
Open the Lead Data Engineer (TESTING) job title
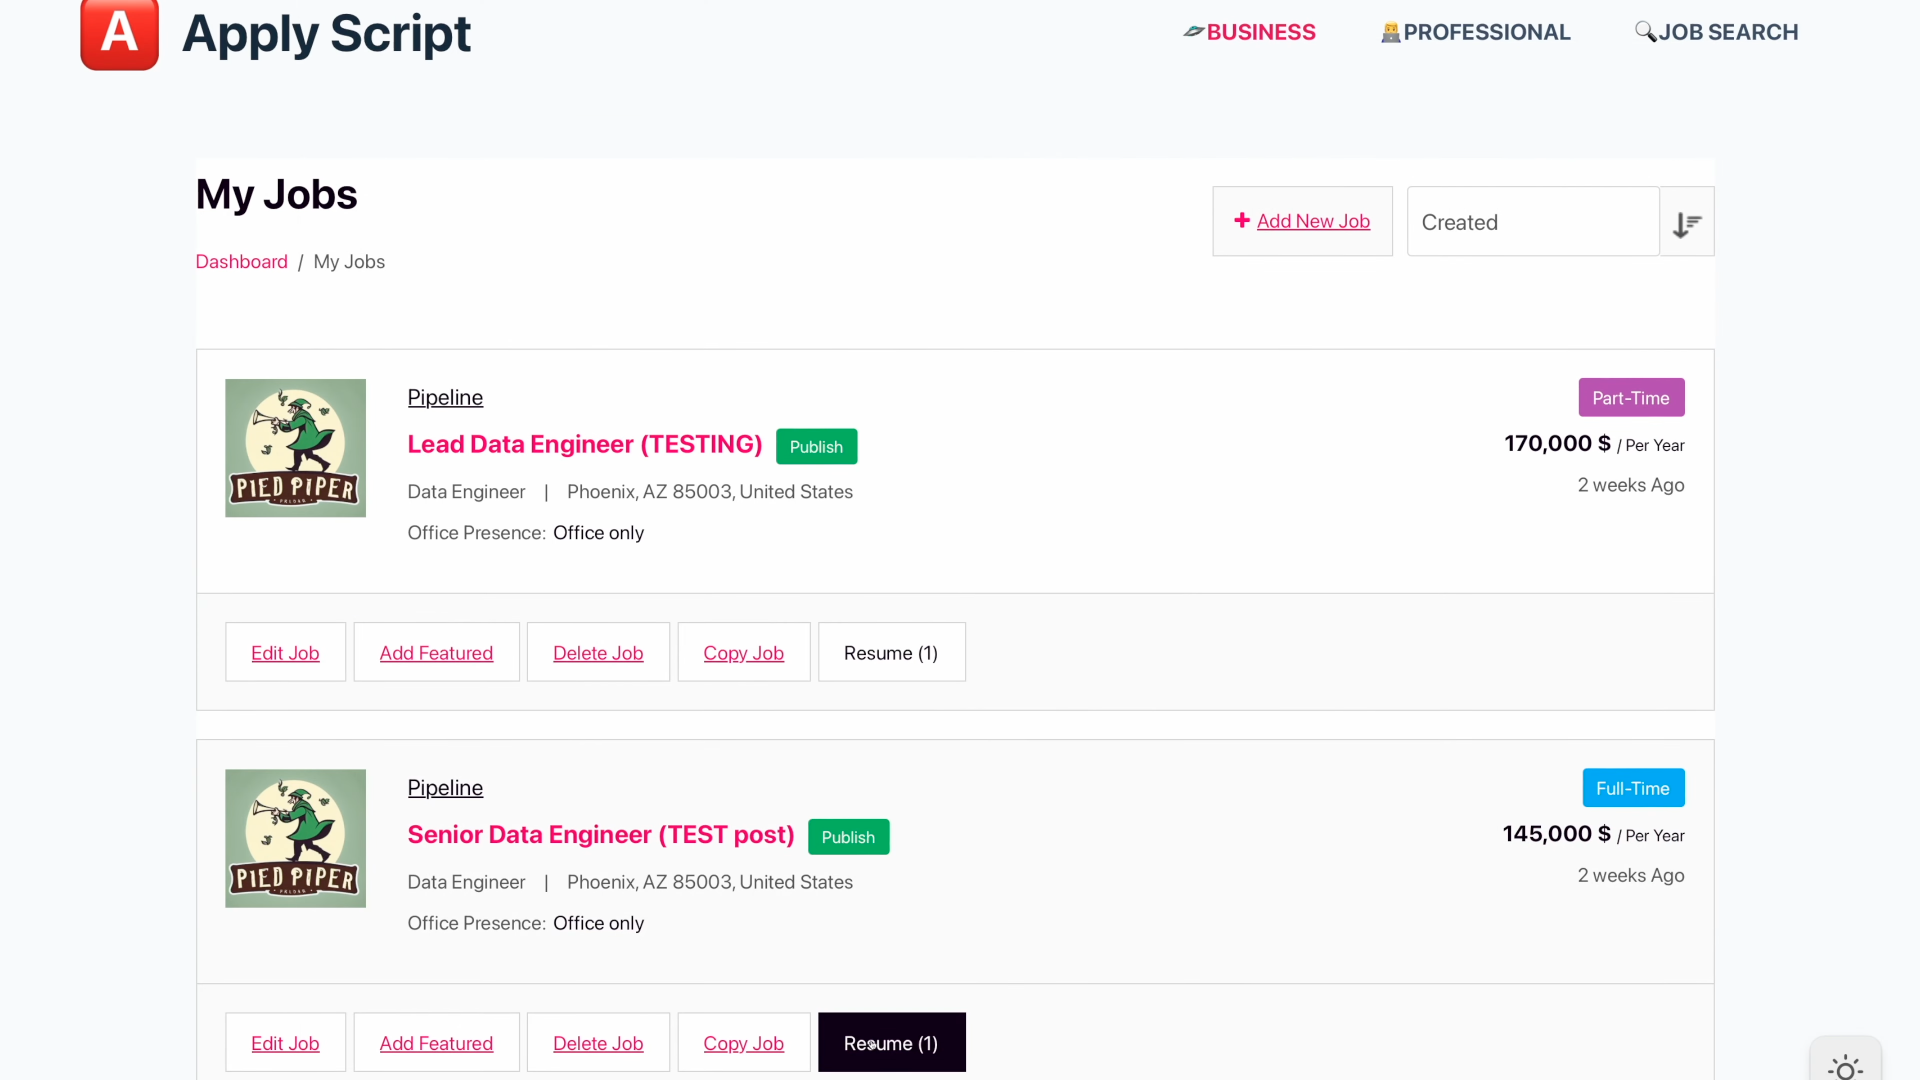(x=585, y=445)
